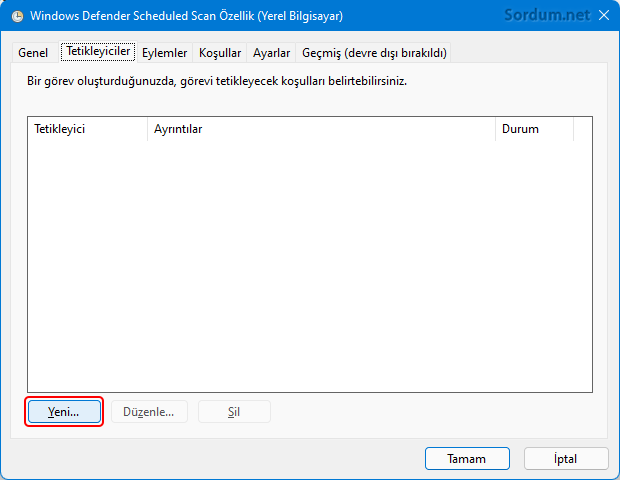Sort by the Tetikleyici column header

(87, 129)
